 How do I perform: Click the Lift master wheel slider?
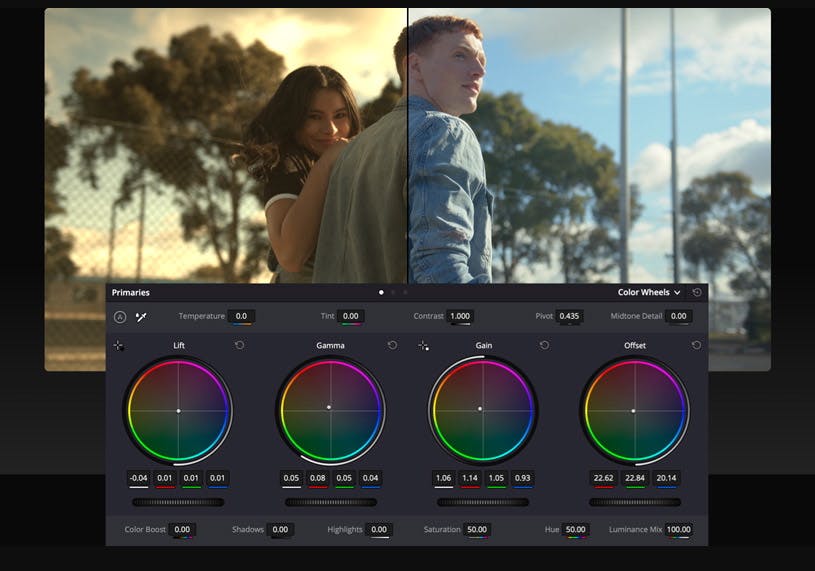coord(178,502)
